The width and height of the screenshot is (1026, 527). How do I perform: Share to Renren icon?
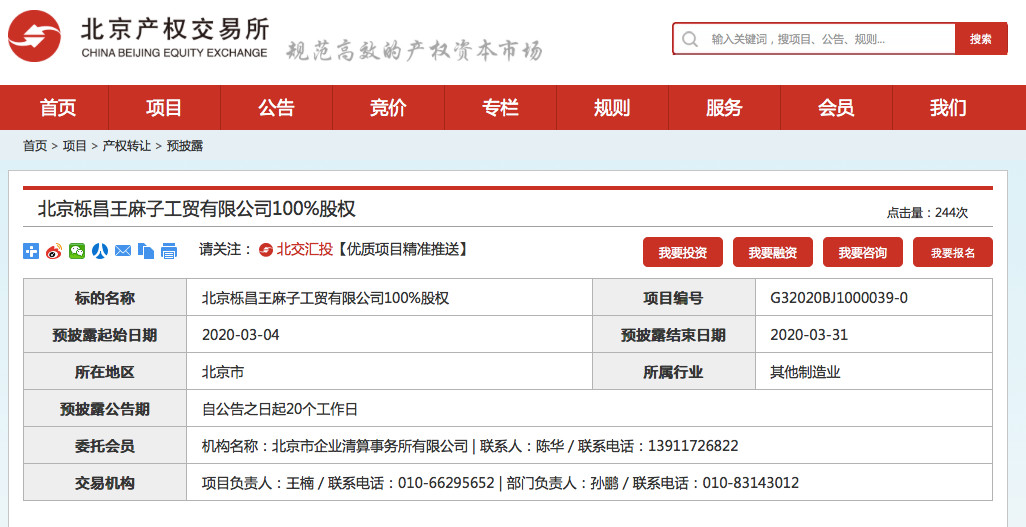tap(99, 251)
